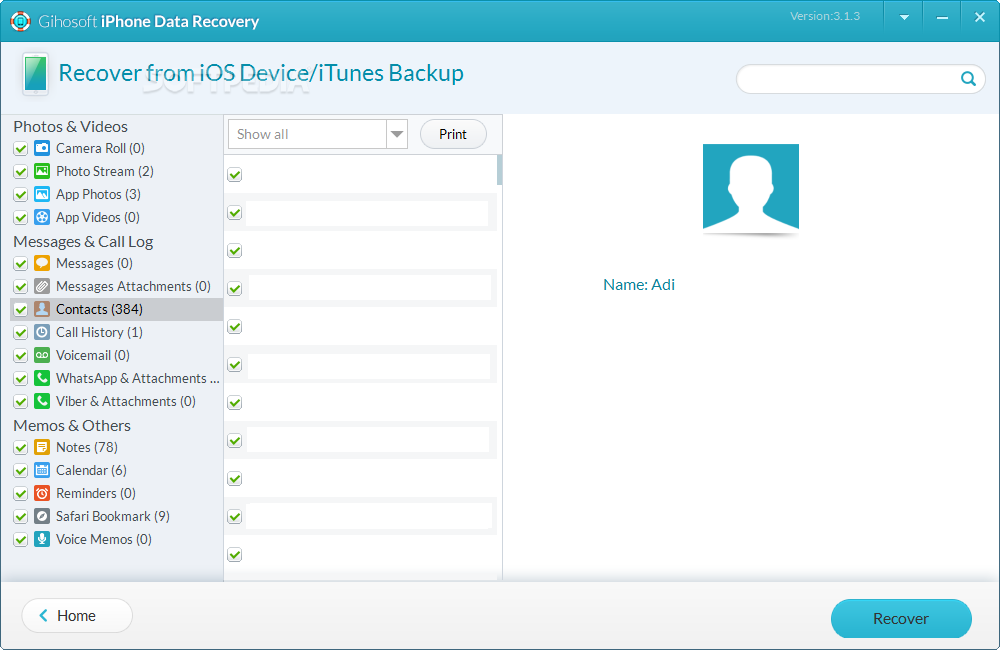Uncheck the first contact row checkbox
This screenshot has height=650, width=1000.
(x=235, y=174)
